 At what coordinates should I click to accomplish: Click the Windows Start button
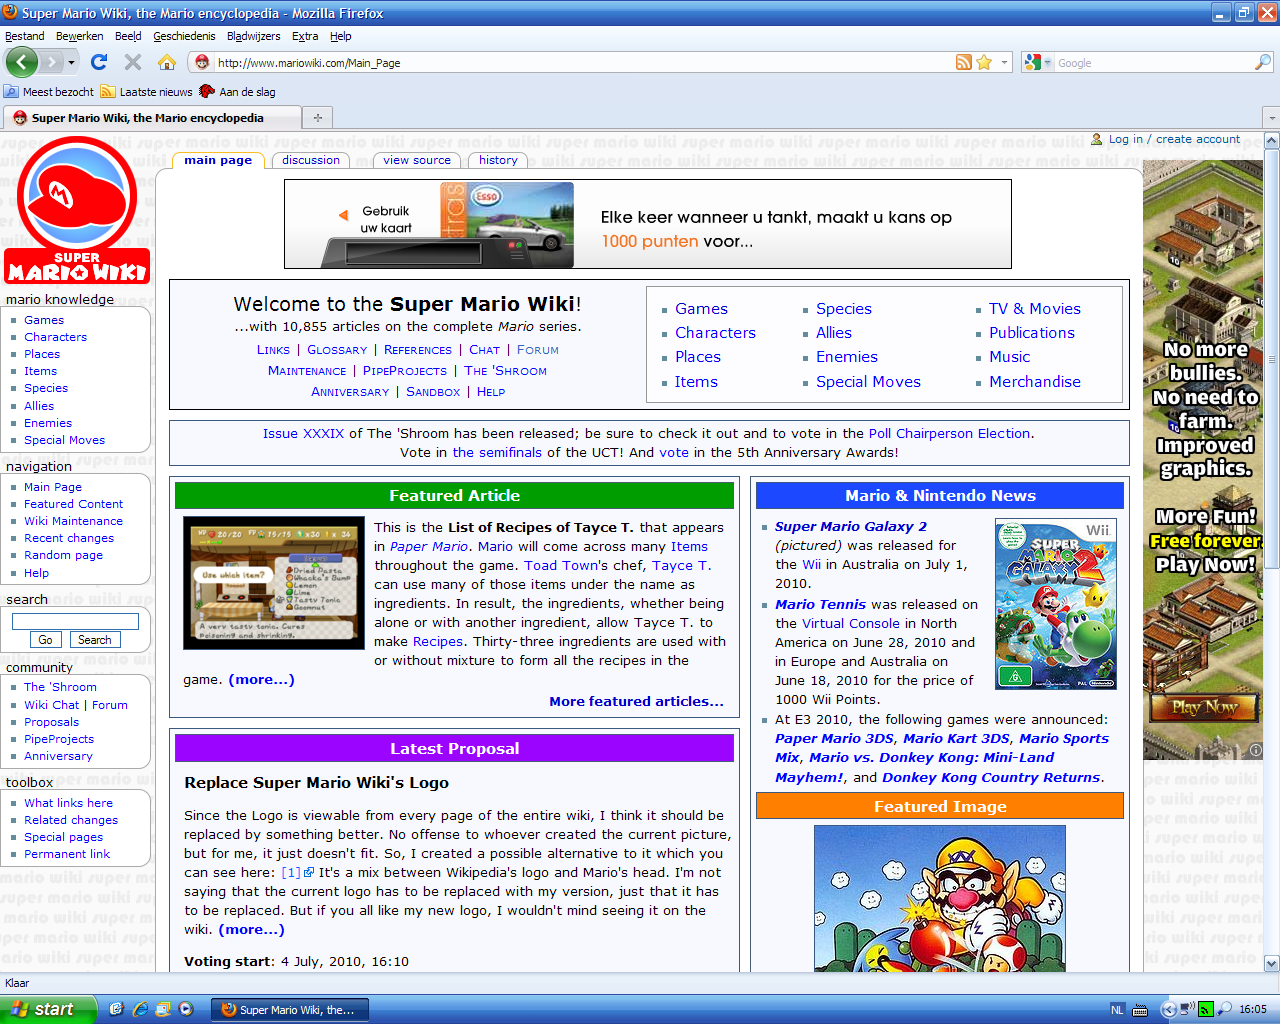coord(48,1009)
